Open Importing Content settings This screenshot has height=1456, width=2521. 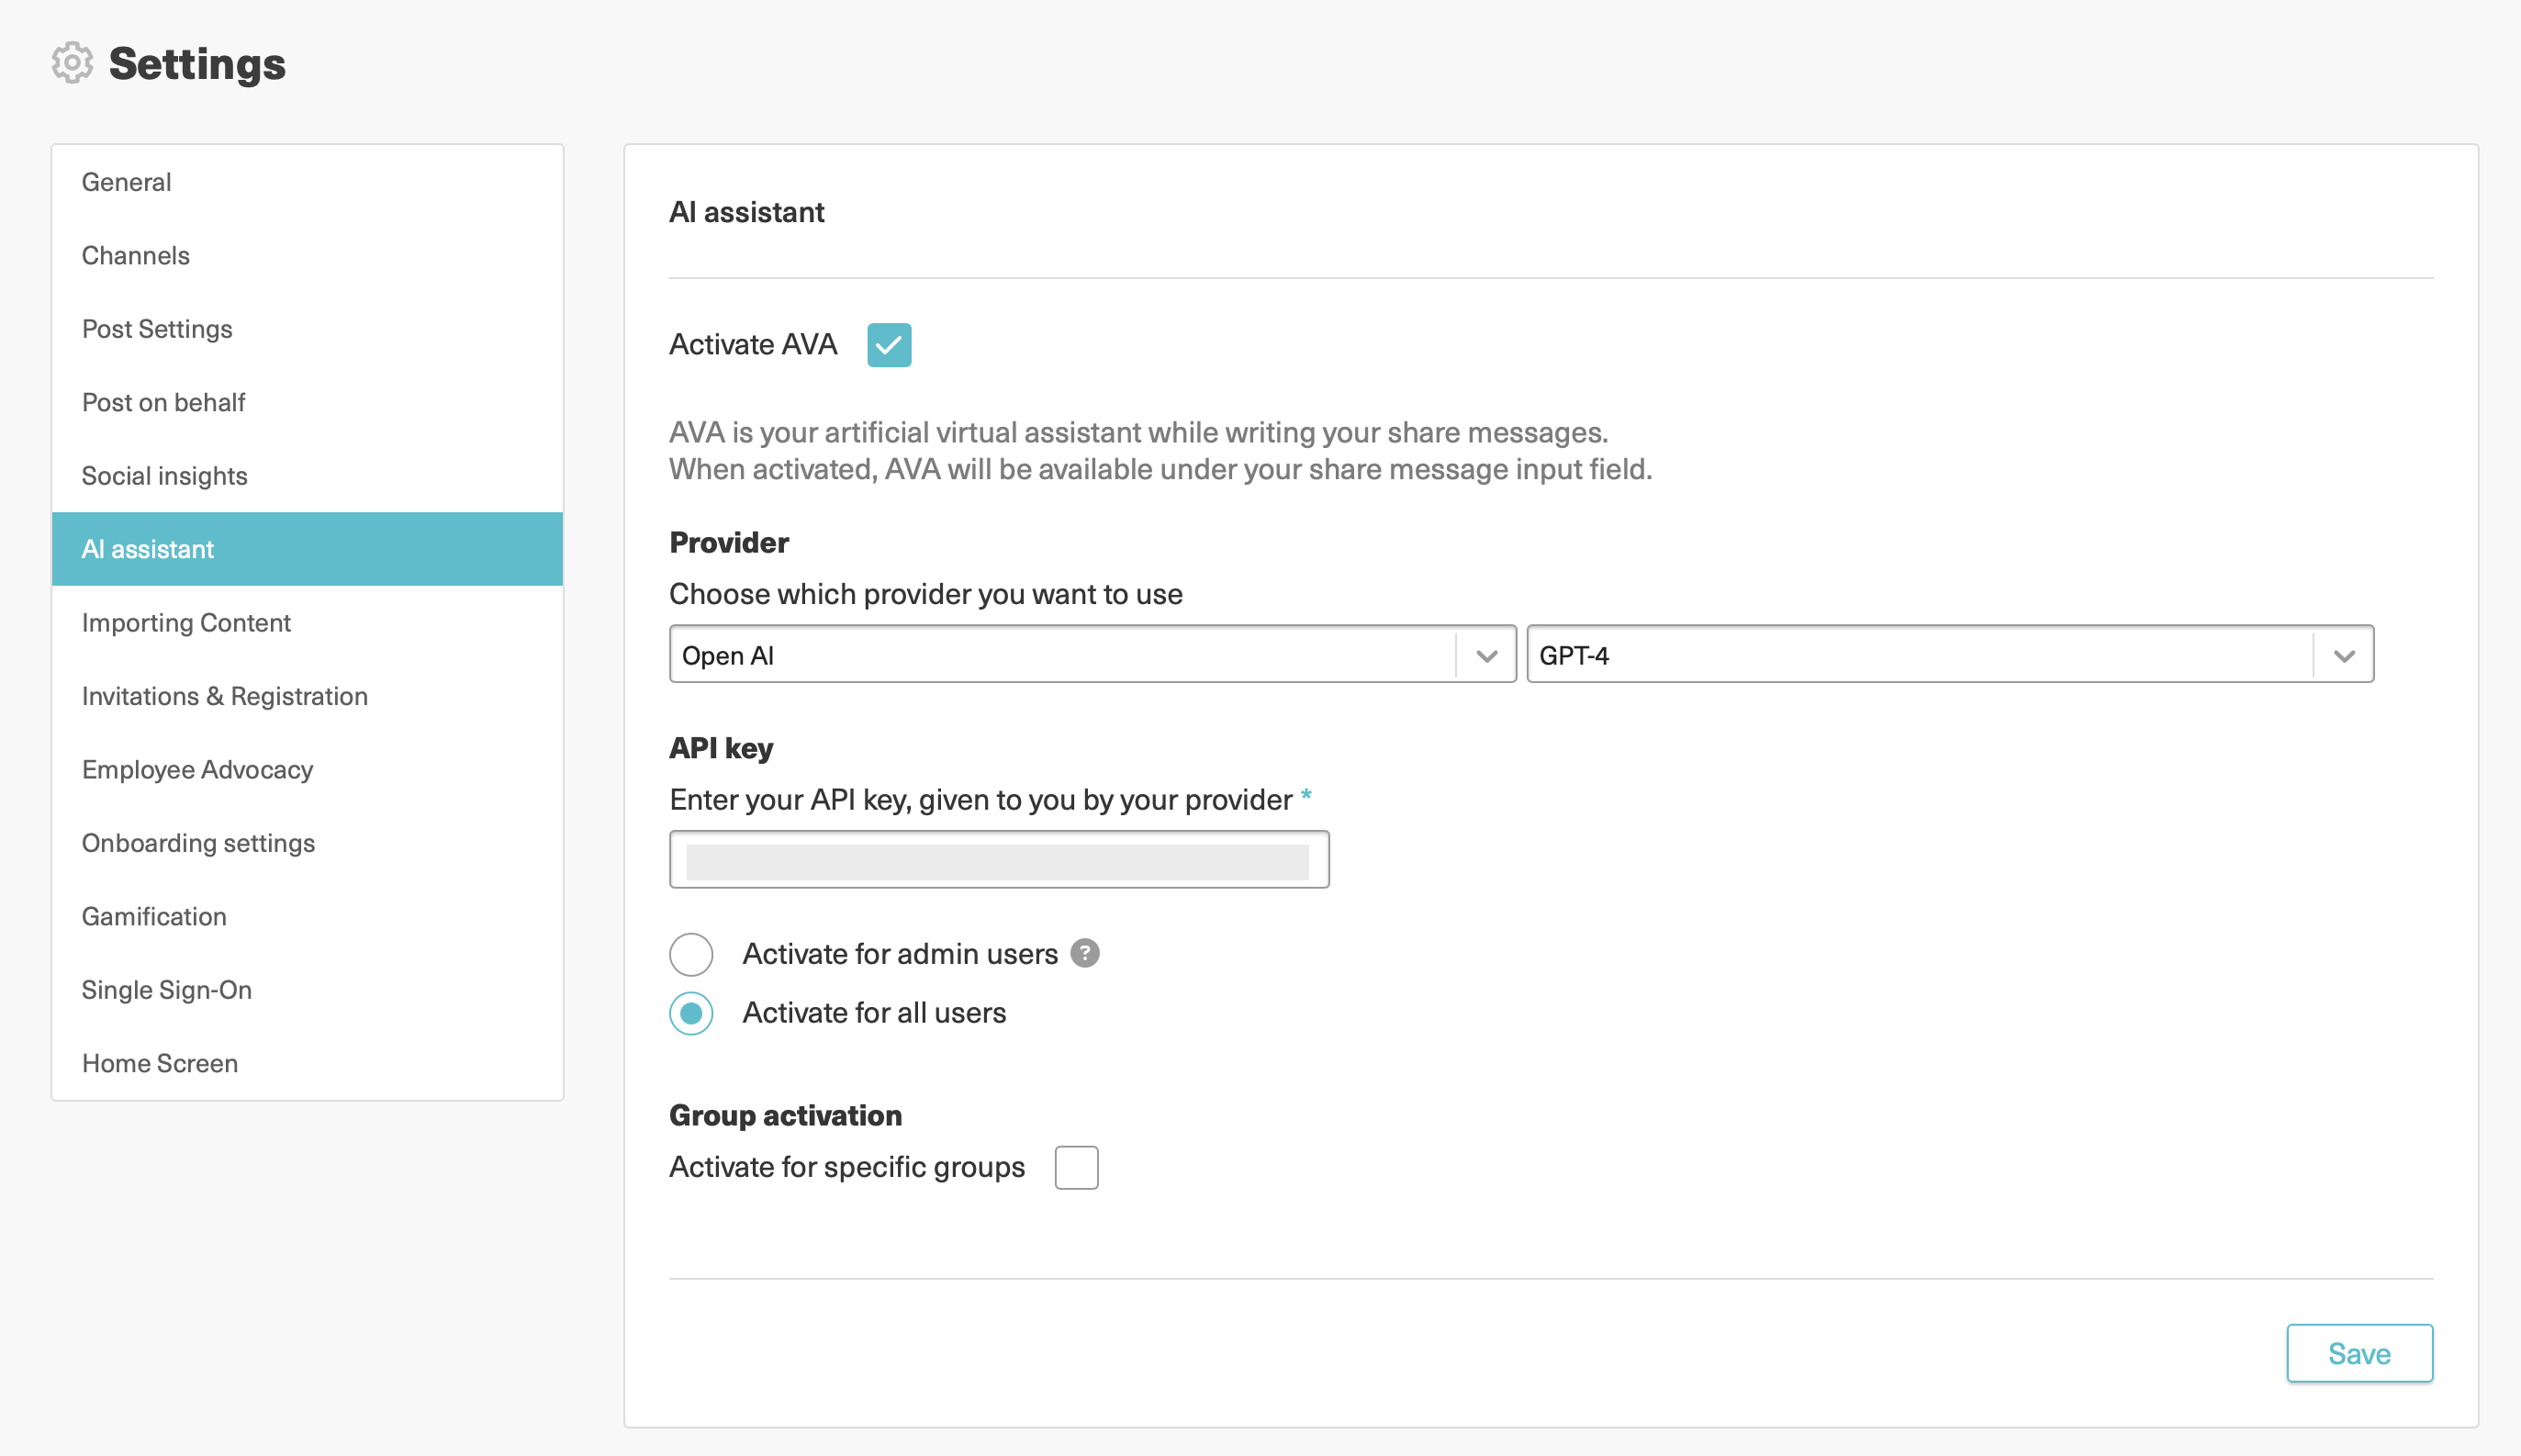307,623
